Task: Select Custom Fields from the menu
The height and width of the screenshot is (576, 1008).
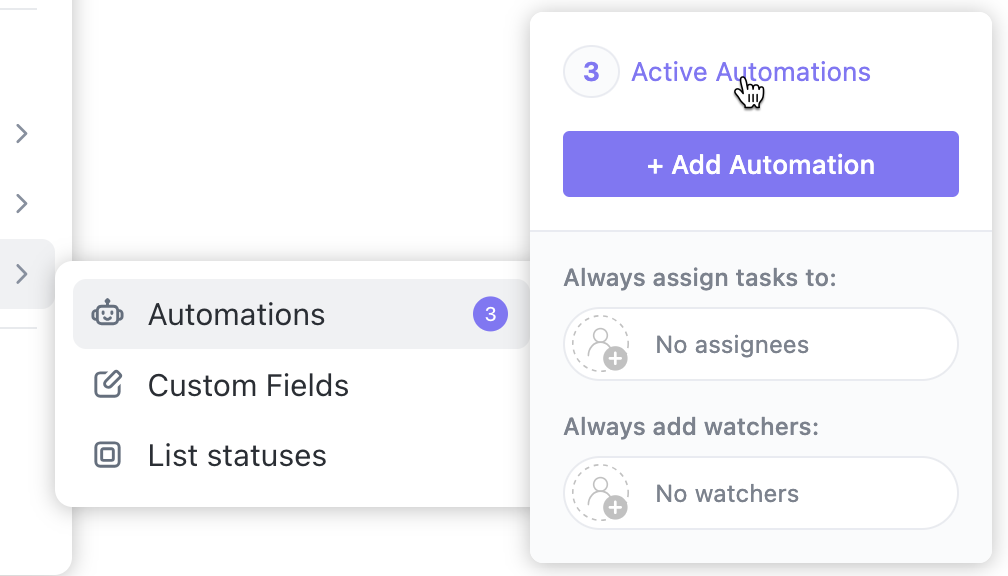Action: tap(248, 385)
